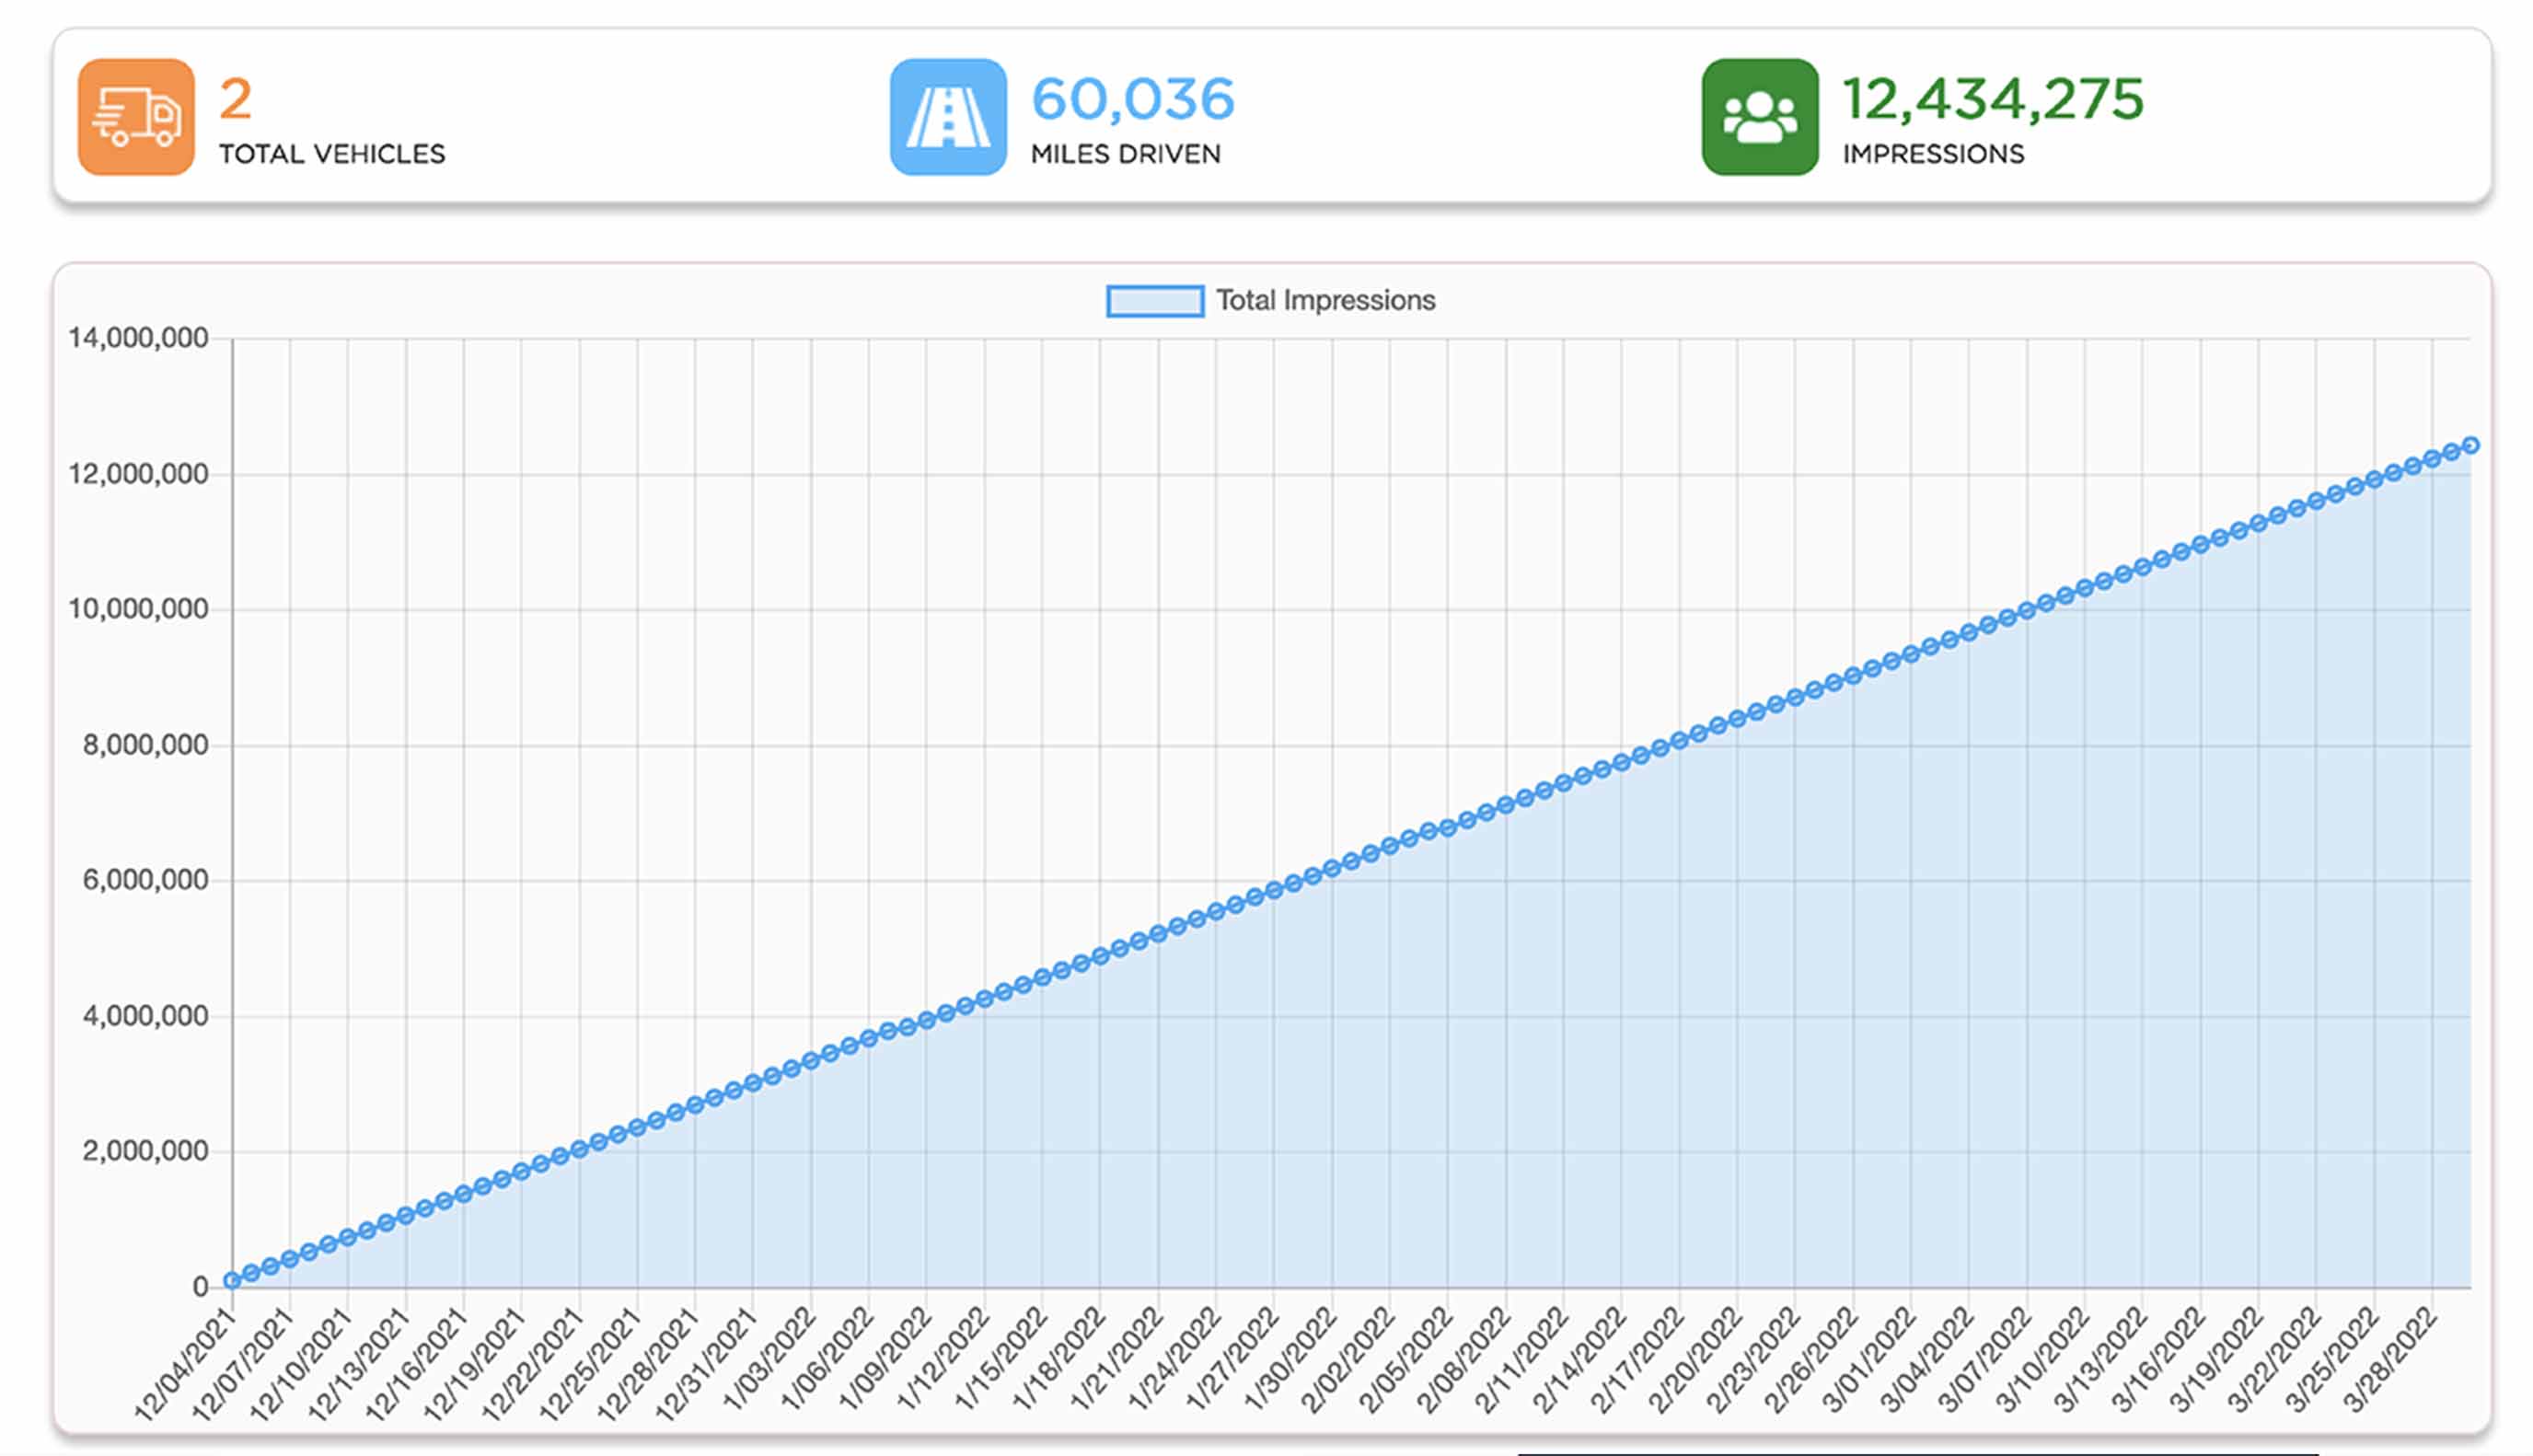
Task: Click the 60,036 miles driven number
Action: [1132, 99]
